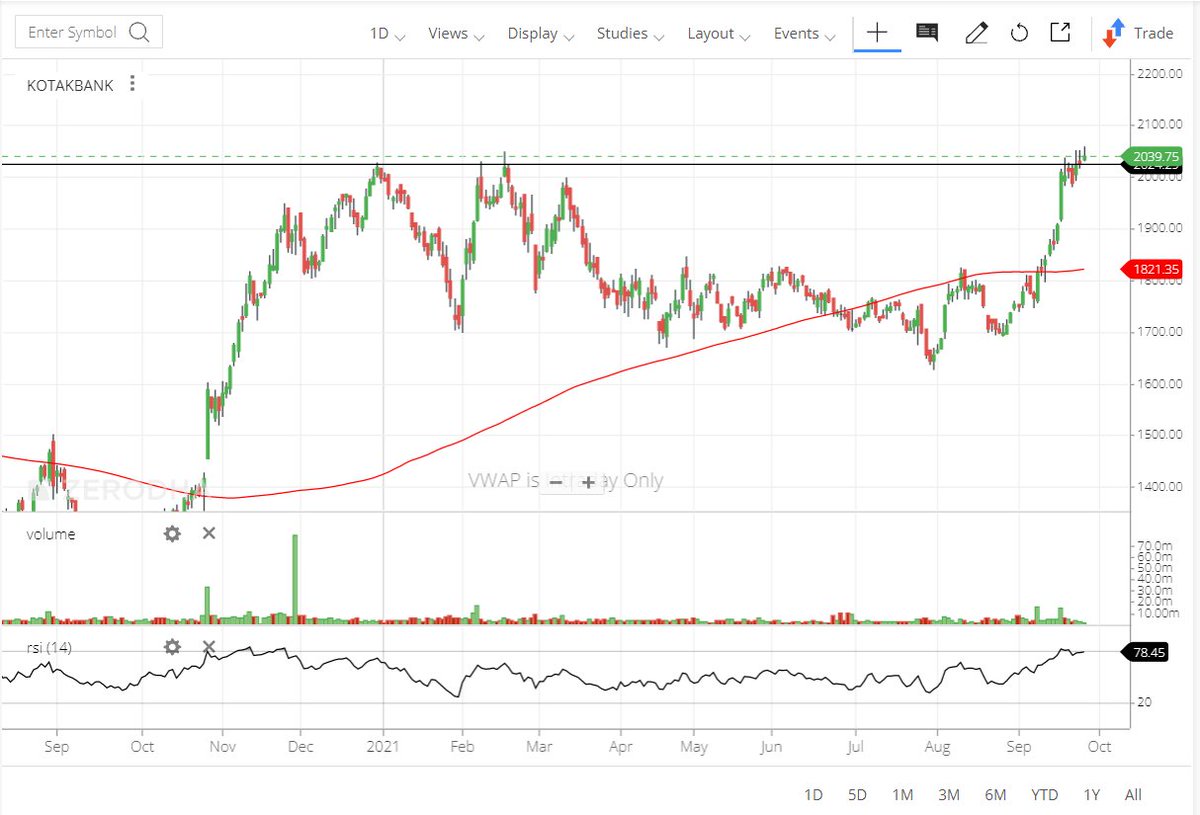1200x815 pixels.
Task: Select the 5D range tab
Action: [857, 795]
